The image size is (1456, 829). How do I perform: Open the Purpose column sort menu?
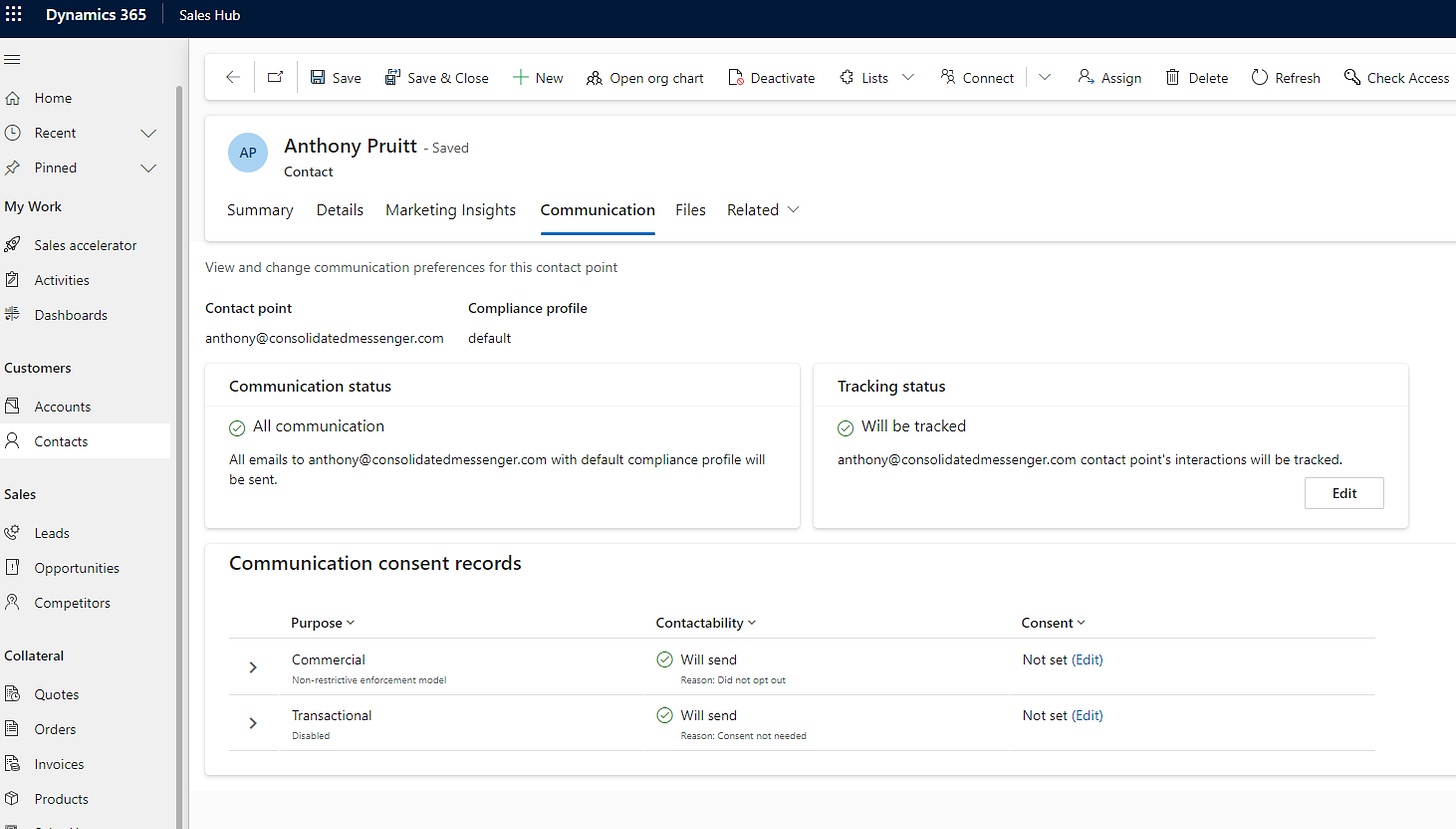pyautogui.click(x=323, y=622)
